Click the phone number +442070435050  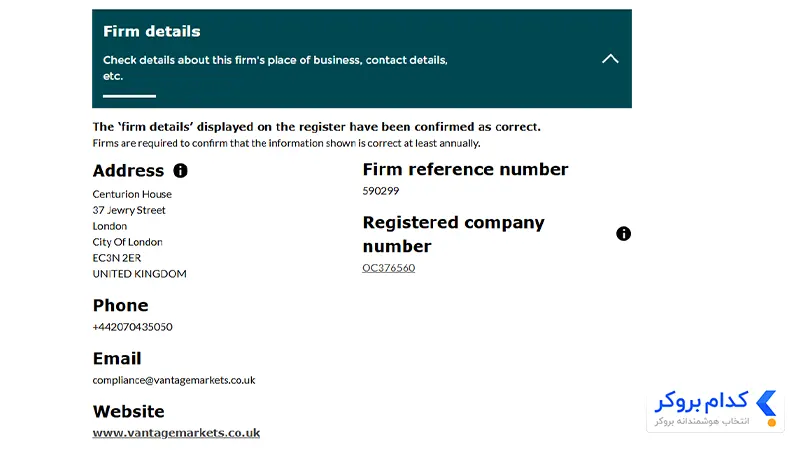132,327
